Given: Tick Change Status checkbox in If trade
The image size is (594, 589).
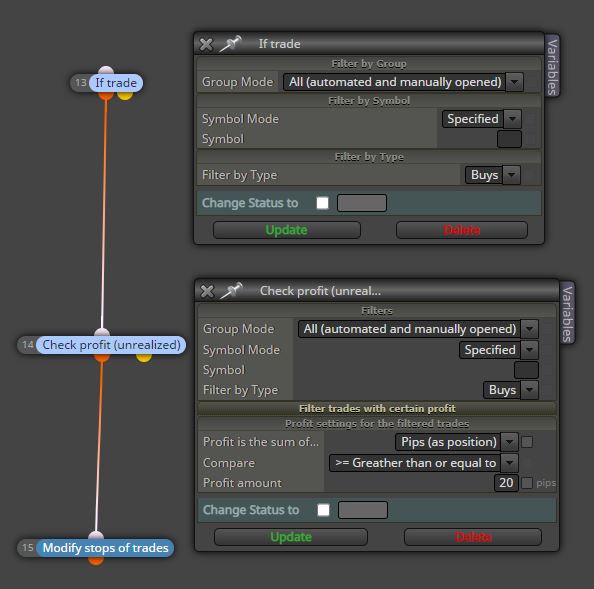Looking at the screenshot, I should [x=322, y=203].
